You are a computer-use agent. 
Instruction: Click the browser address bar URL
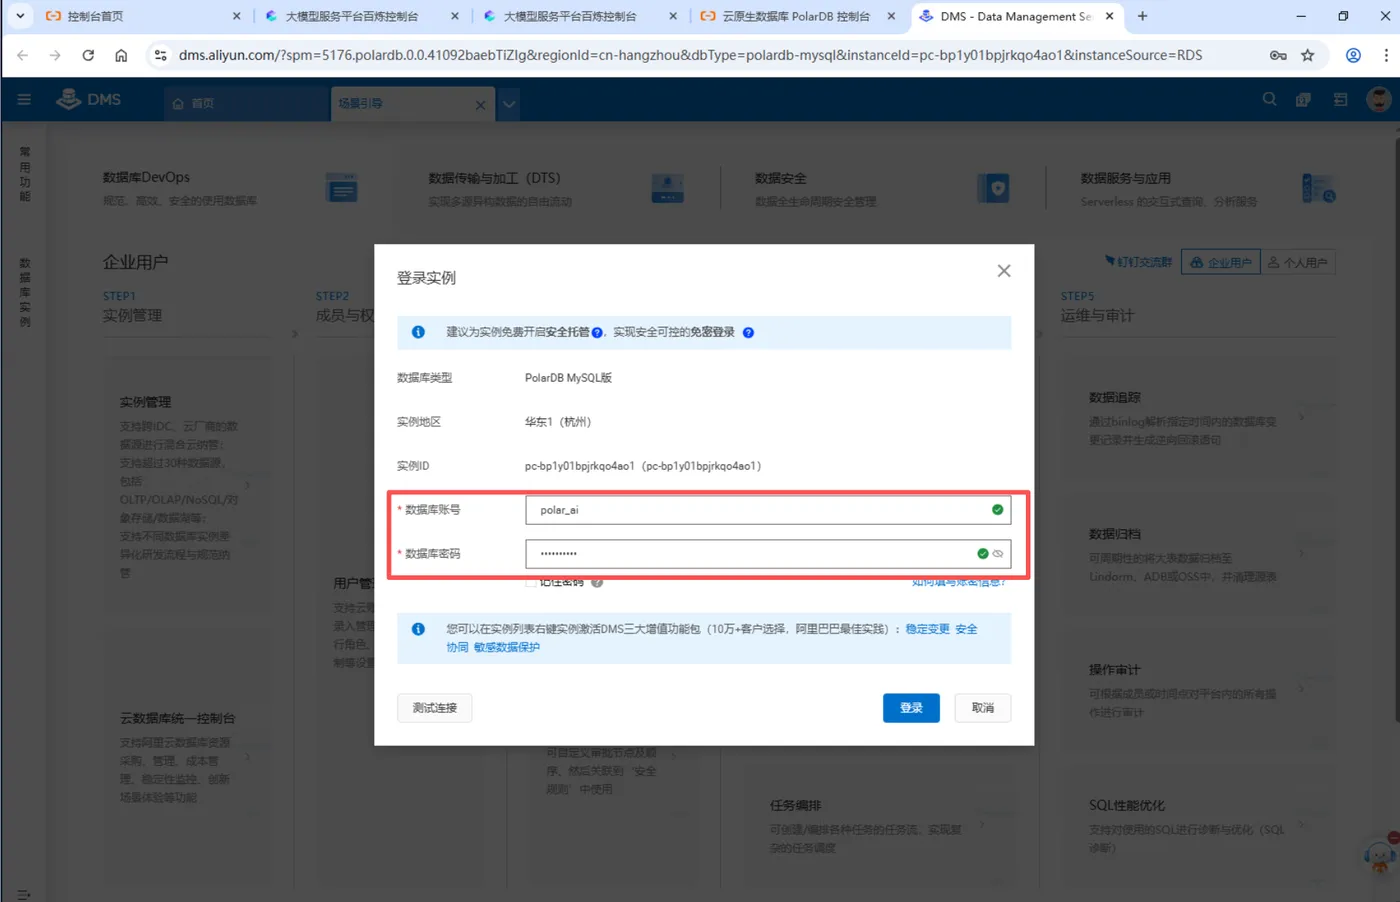[x=690, y=55]
